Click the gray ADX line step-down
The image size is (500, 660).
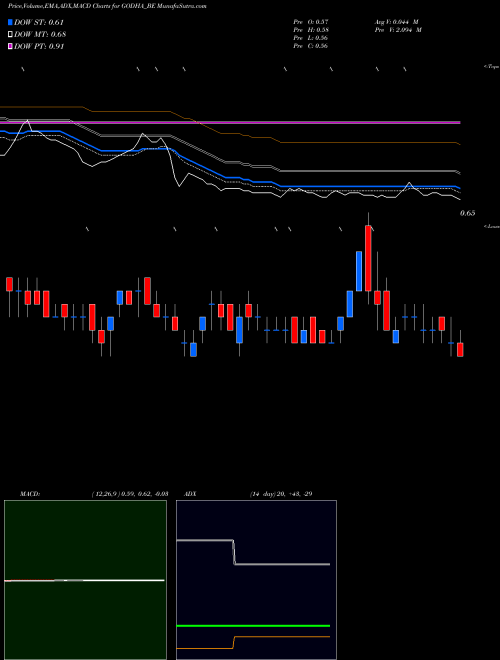click(x=234, y=552)
